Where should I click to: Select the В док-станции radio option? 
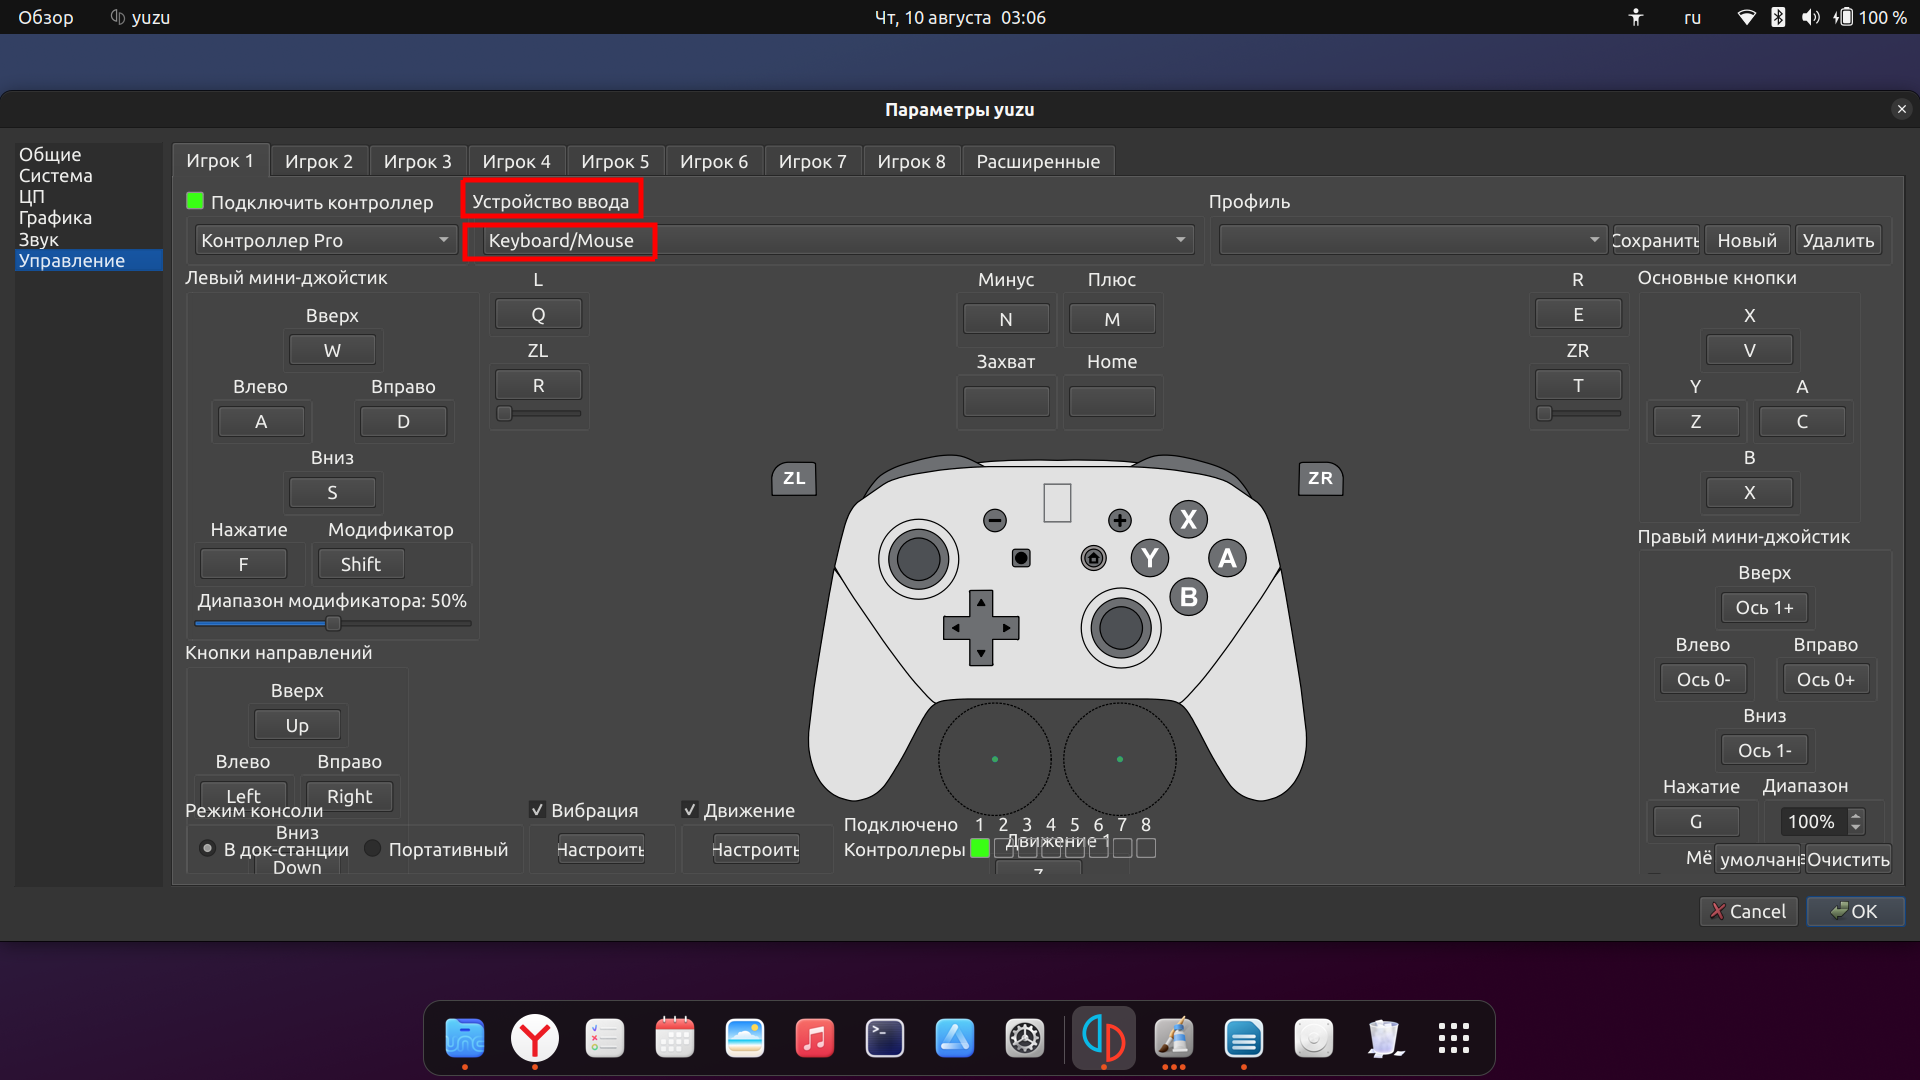207,848
